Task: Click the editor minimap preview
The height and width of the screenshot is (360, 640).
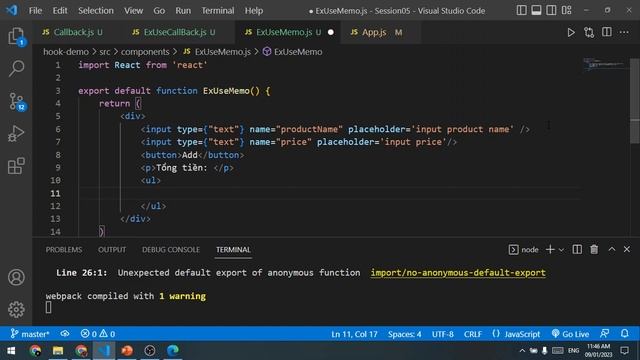Action: pos(606,64)
